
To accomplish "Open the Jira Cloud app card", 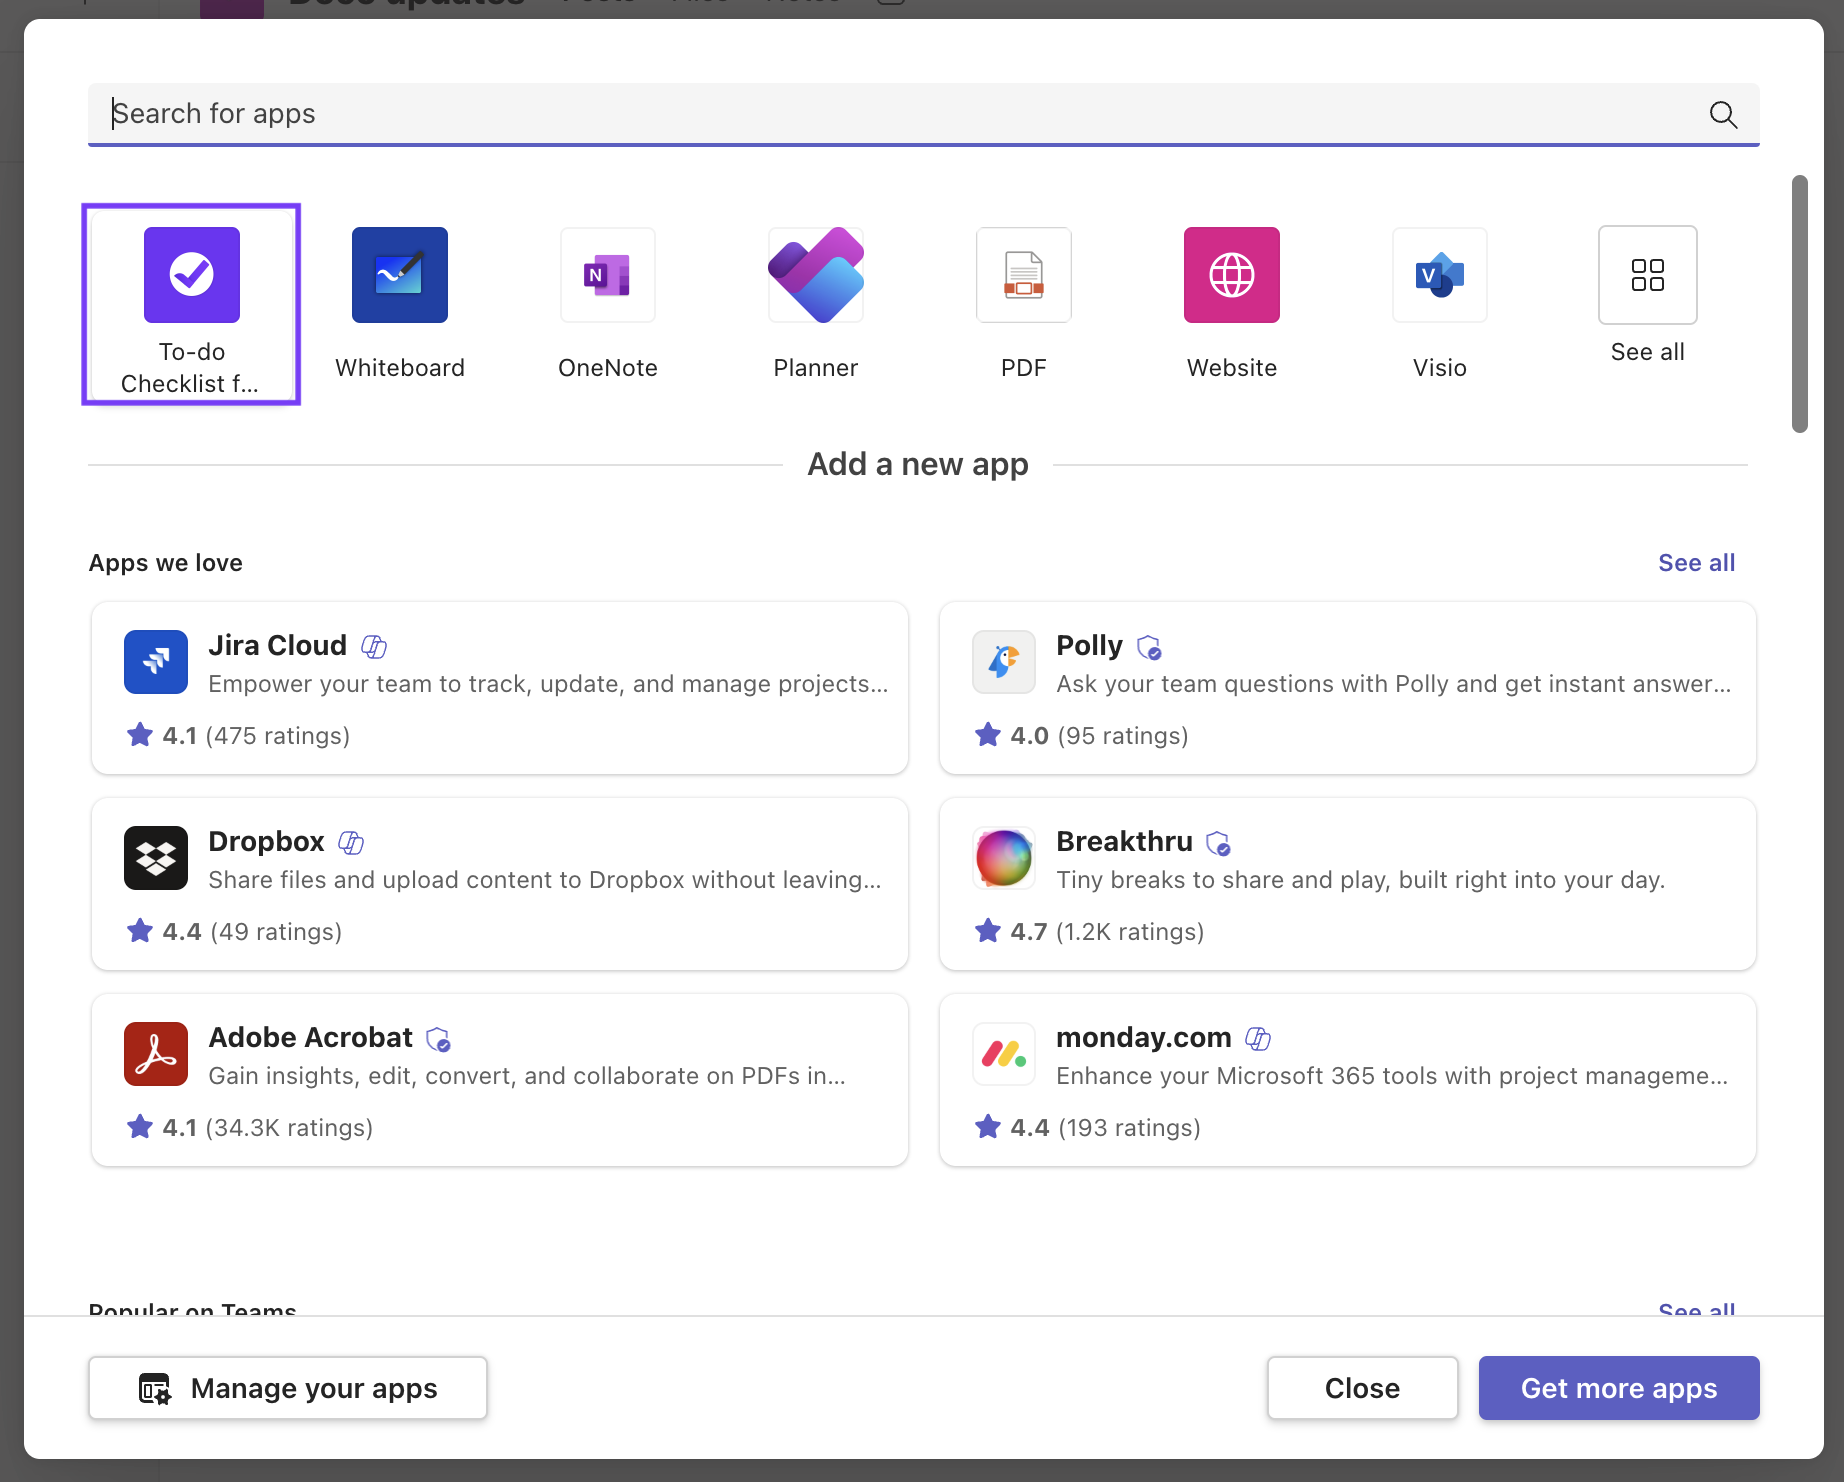I will pos(500,688).
